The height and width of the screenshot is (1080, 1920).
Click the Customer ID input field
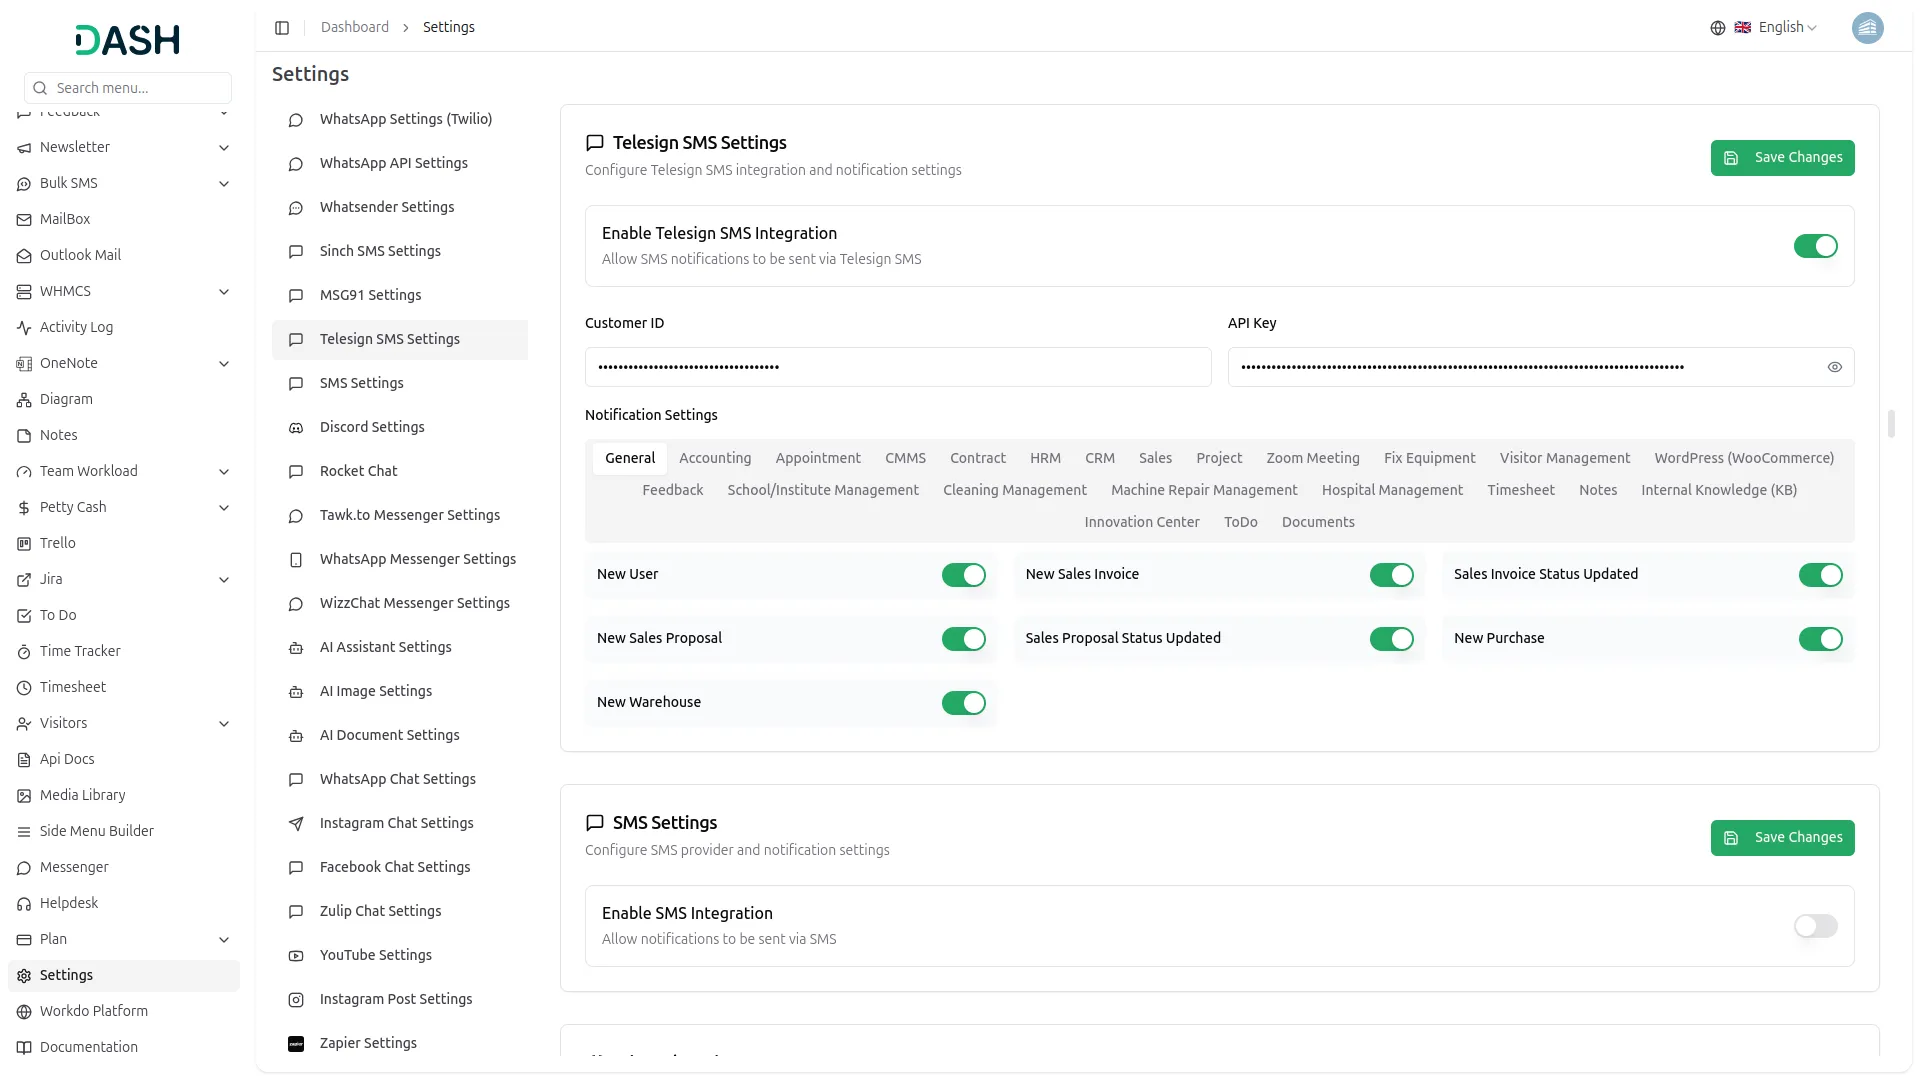(897, 367)
